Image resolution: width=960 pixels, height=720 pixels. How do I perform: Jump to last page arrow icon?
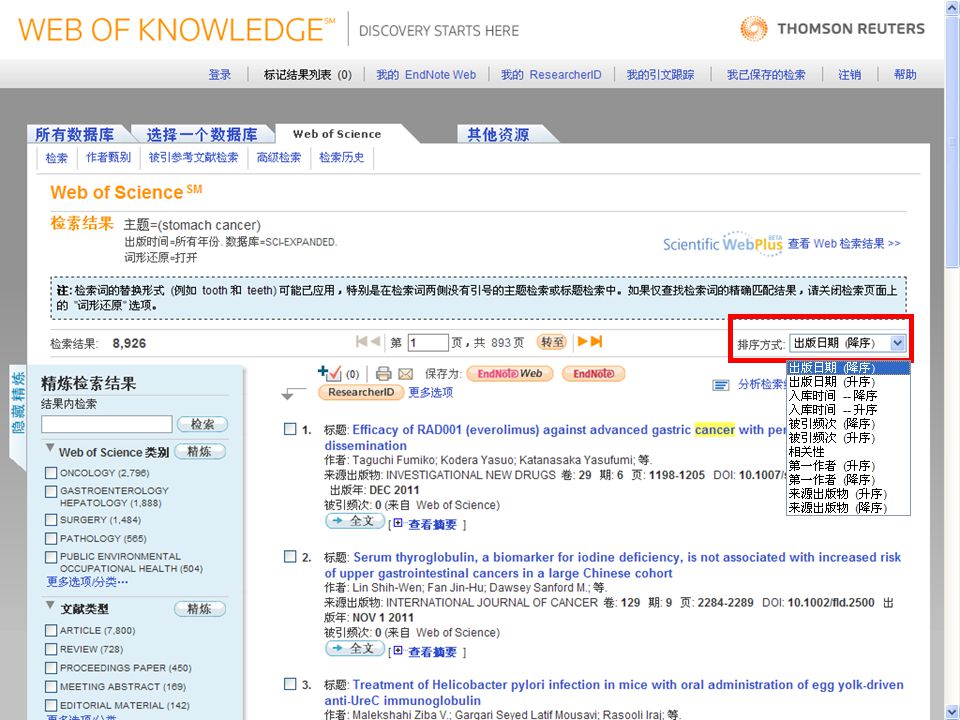point(596,342)
